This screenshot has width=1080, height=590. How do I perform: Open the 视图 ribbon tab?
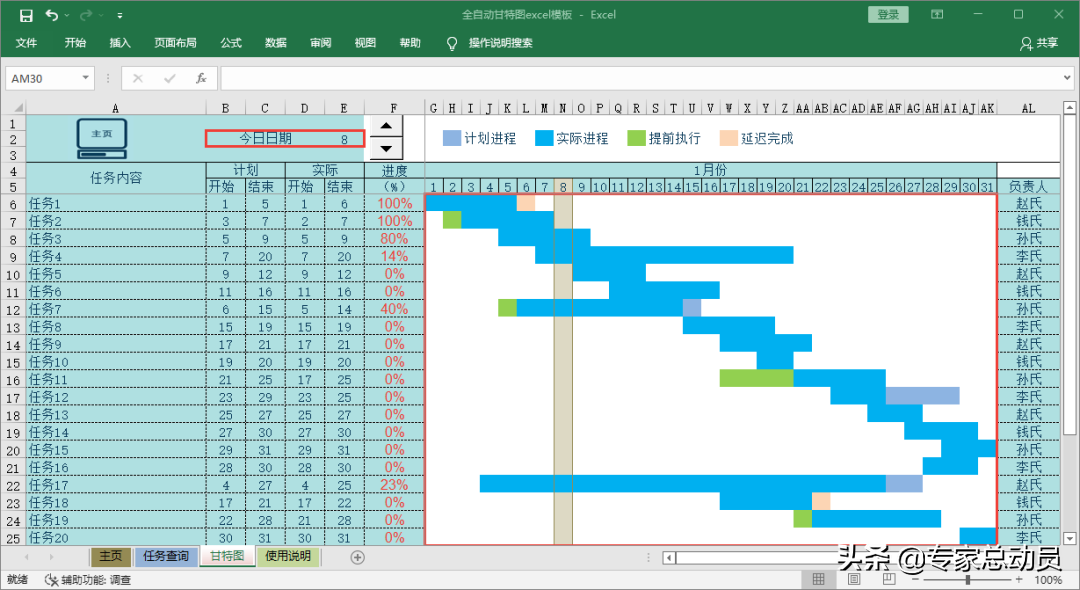pyautogui.click(x=365, y=43)
